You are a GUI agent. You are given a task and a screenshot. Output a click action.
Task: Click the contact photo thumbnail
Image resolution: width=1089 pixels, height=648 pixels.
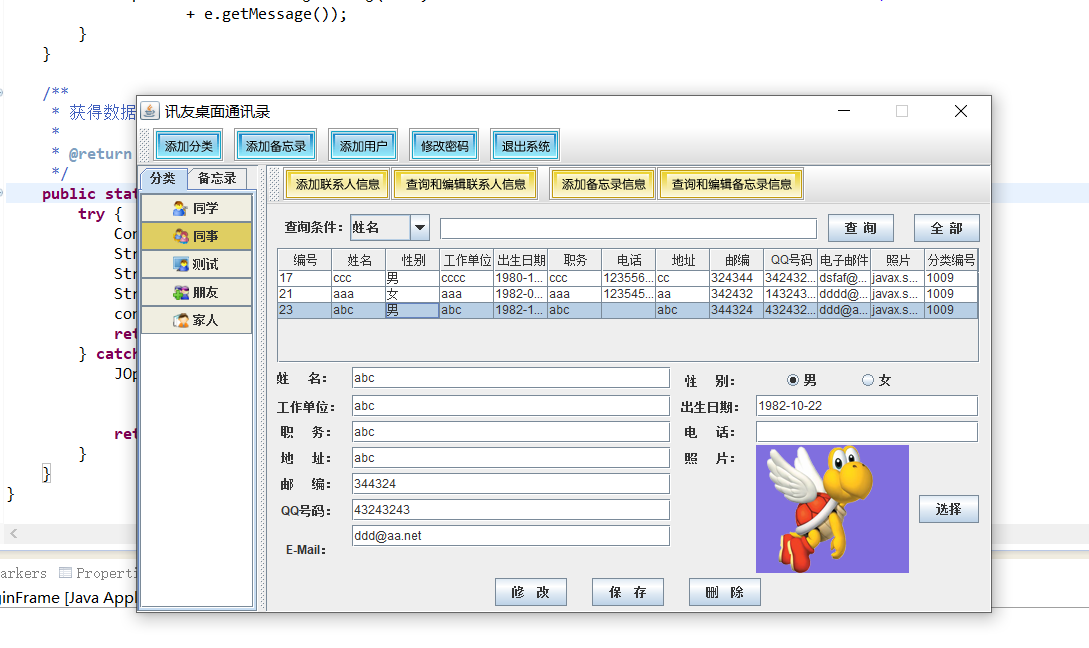pyautogui.click(x=832, y=509)
